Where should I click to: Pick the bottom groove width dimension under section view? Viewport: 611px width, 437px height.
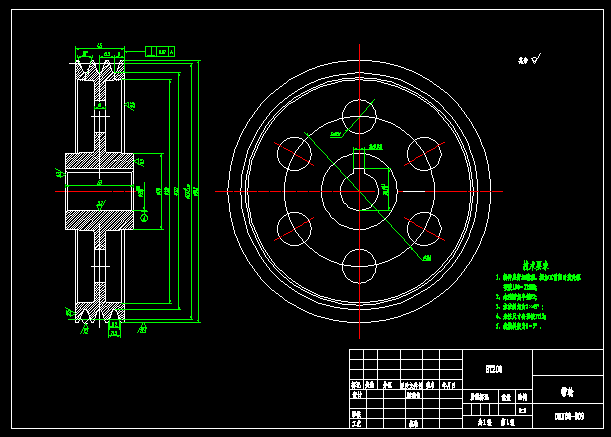tap(114, 334)
